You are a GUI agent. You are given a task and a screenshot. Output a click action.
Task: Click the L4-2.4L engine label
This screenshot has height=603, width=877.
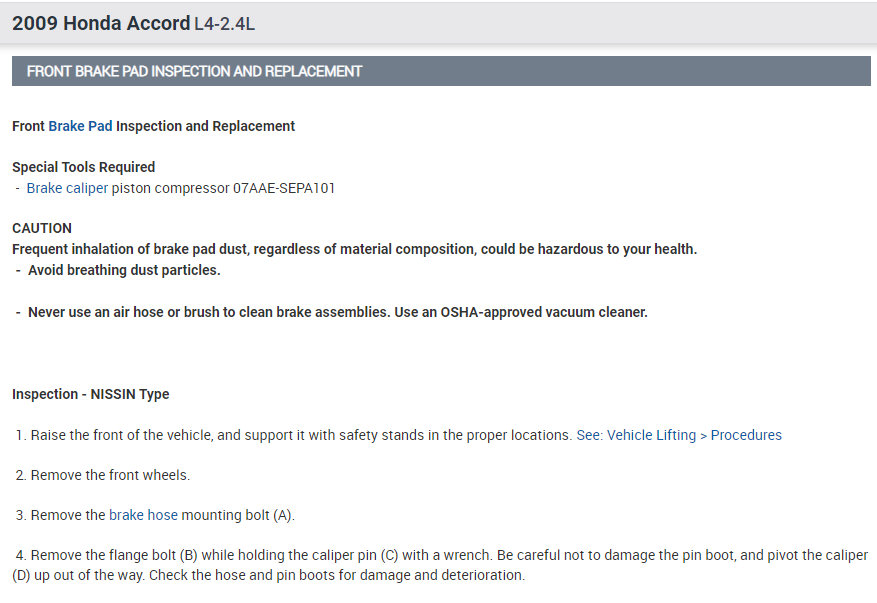(x=225, y=24)
